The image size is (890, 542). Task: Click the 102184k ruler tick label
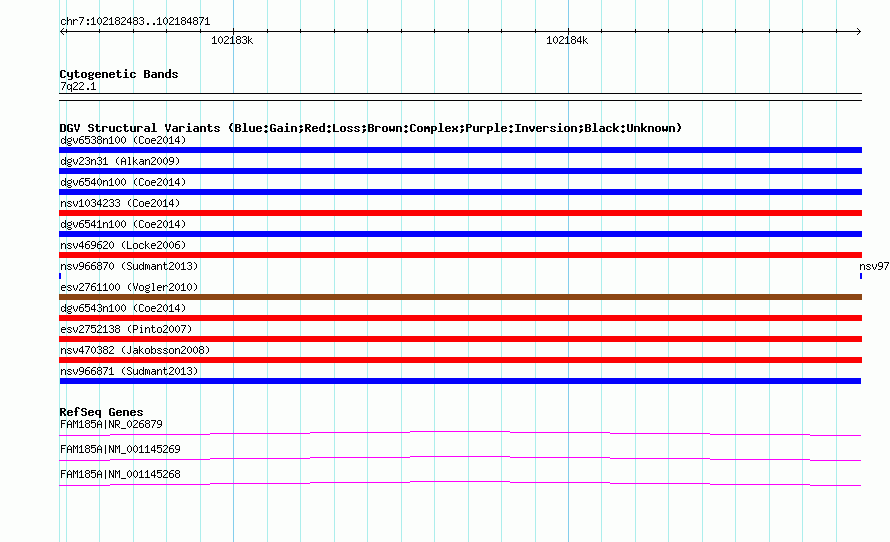(x=567, y=40)
